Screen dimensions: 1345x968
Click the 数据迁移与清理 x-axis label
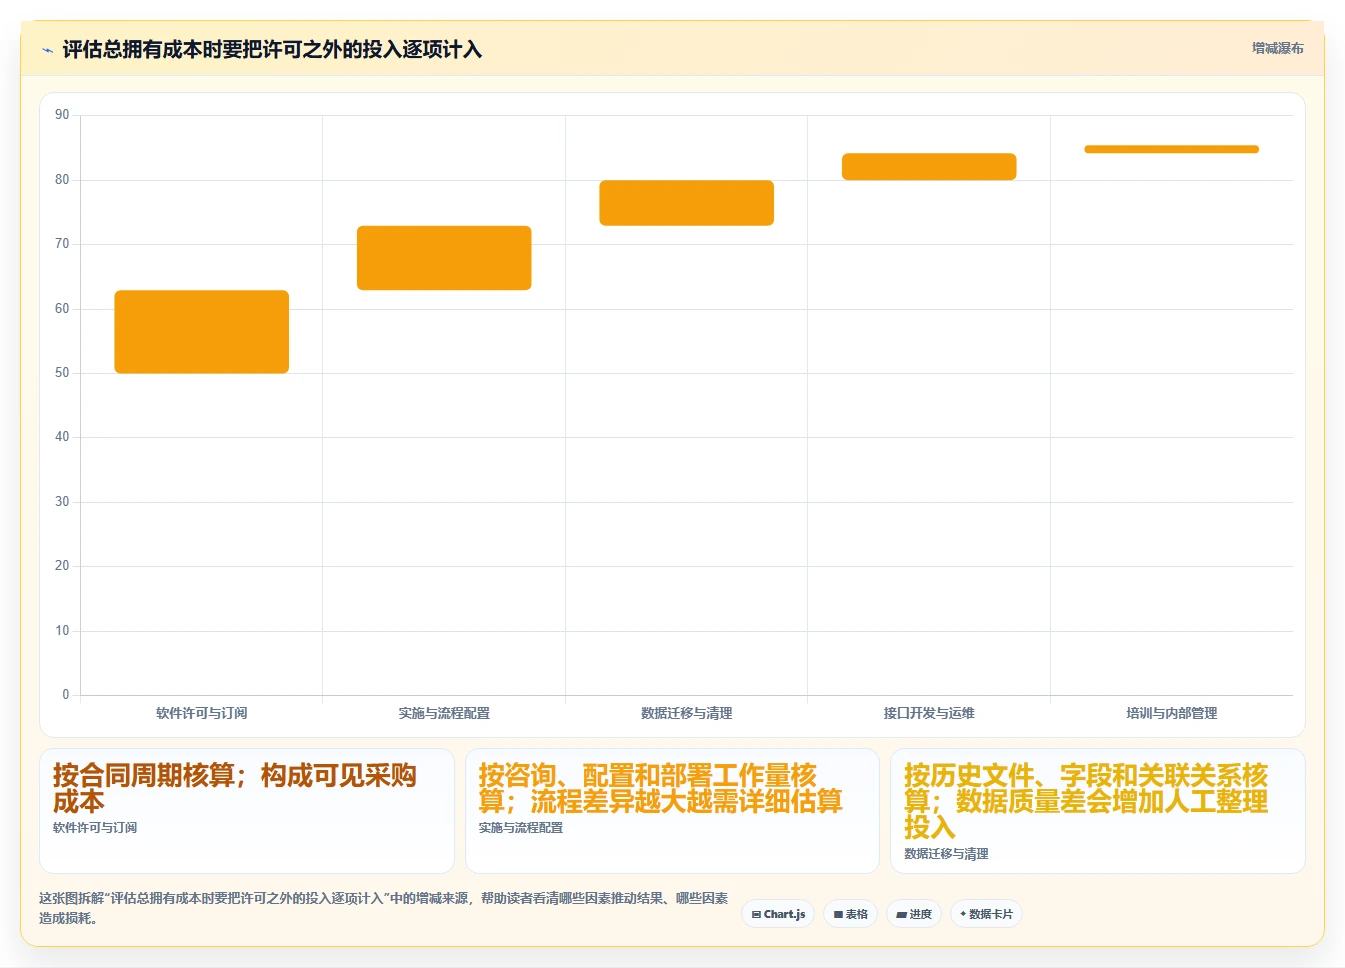click(687, 713)
